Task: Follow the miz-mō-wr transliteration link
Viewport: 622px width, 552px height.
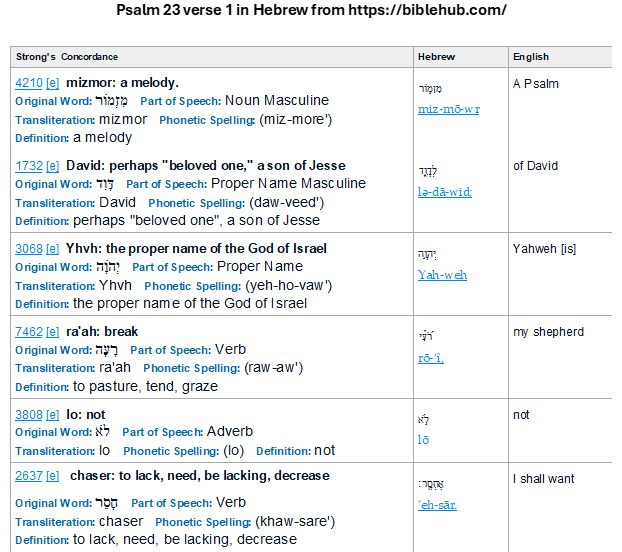Action: coord(449,109)
